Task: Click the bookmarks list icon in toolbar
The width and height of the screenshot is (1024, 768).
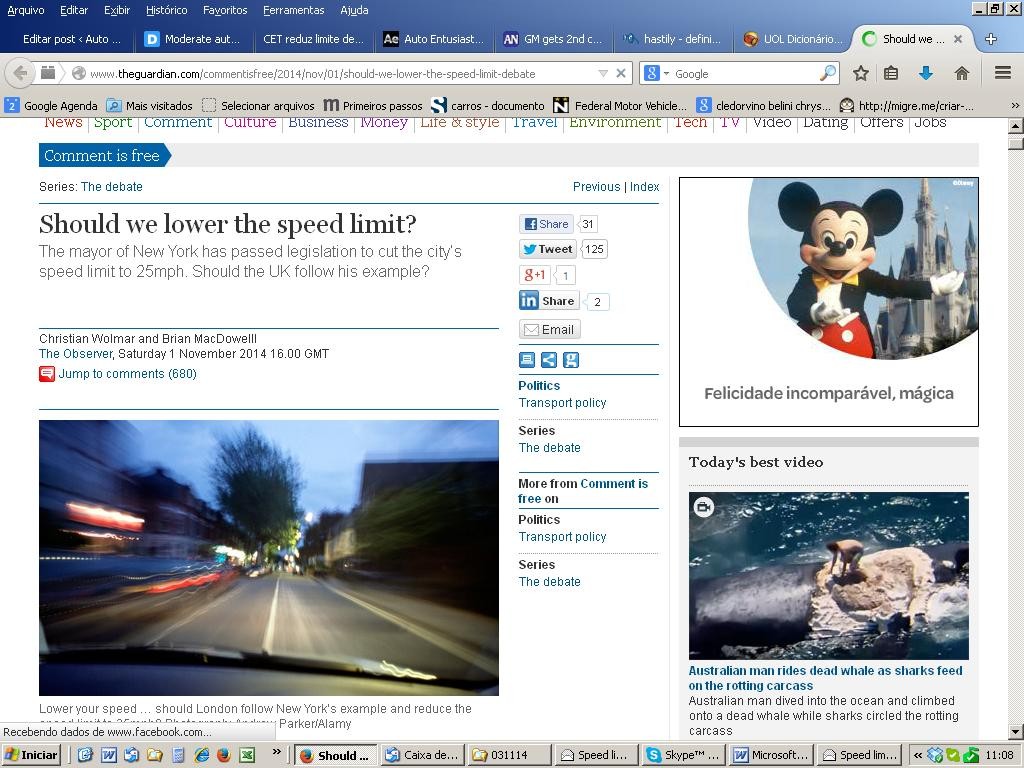Action: [891, 73]
